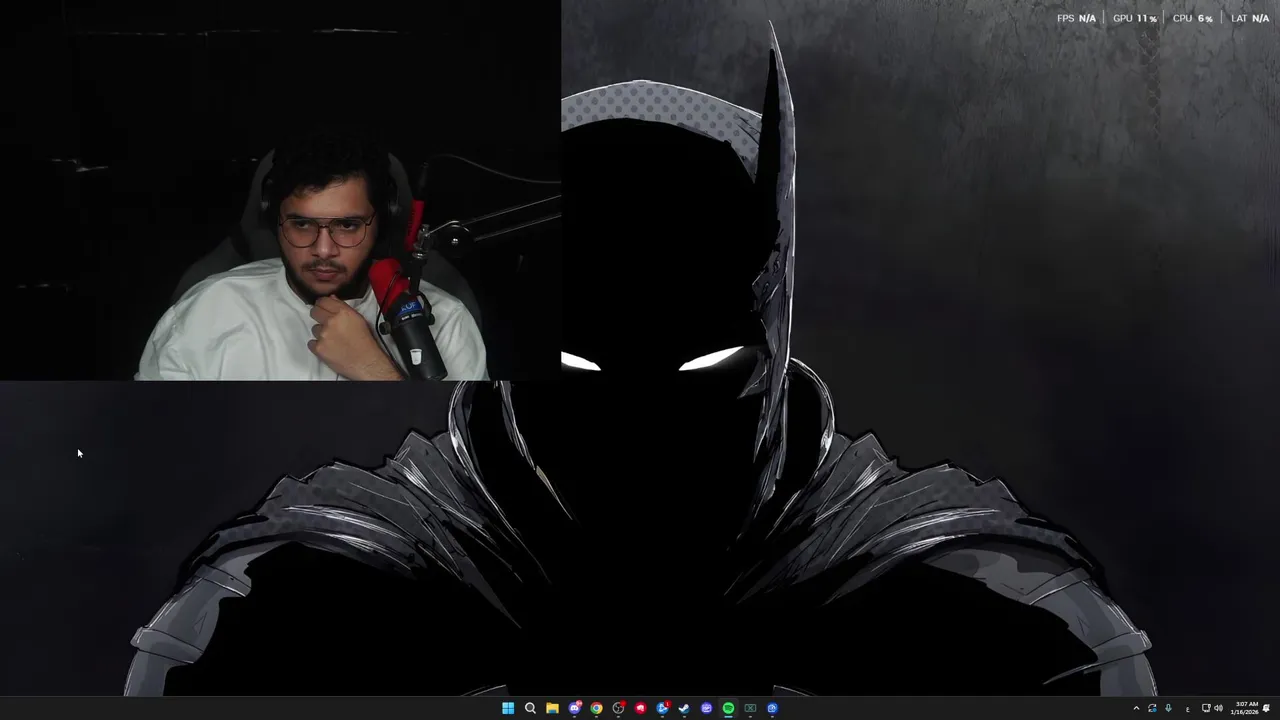Screen dimensions: 1280x720
Task: Open the Windows Start menu
Action: point(508,708)
